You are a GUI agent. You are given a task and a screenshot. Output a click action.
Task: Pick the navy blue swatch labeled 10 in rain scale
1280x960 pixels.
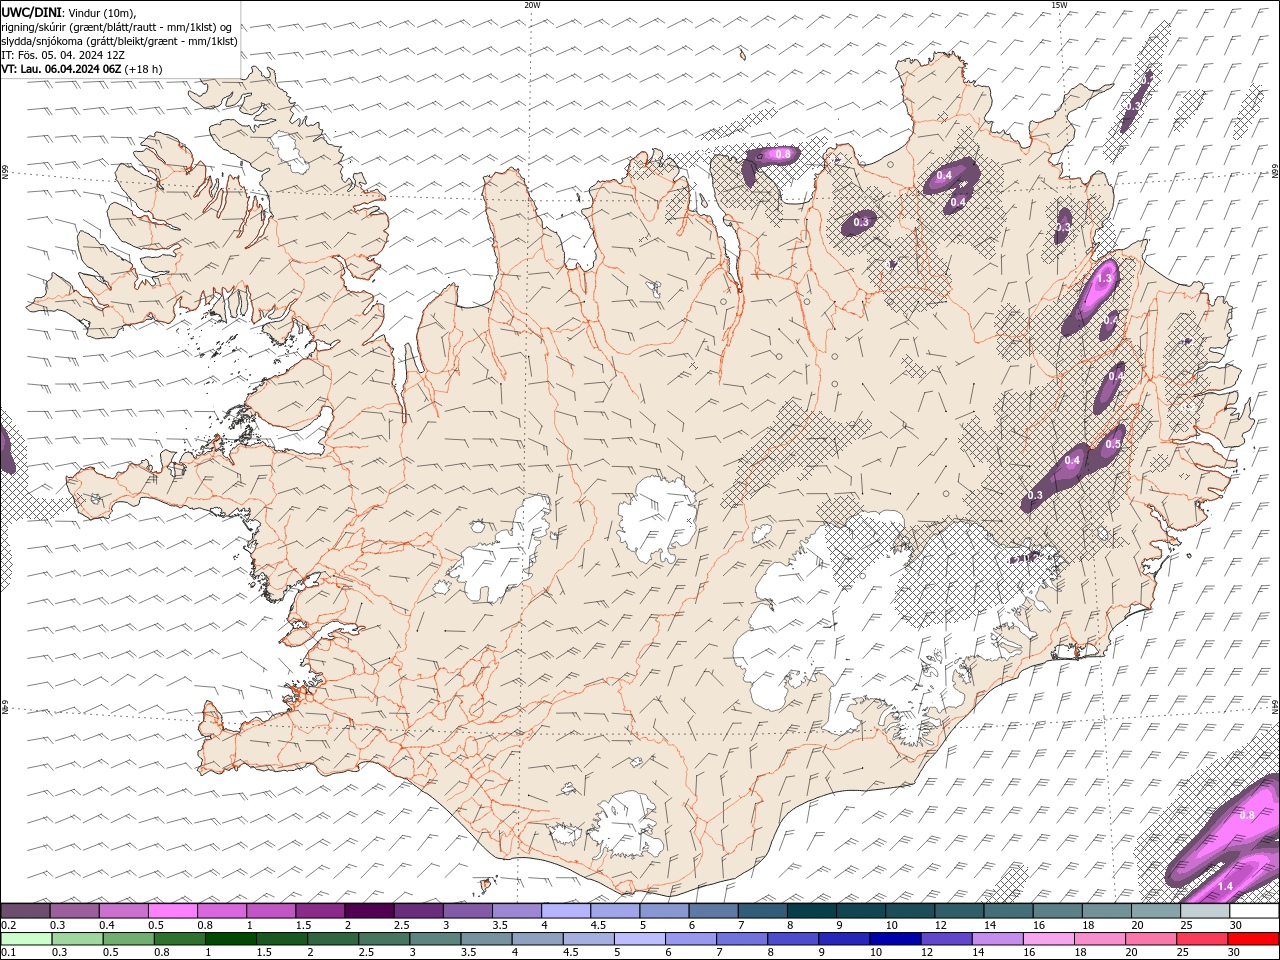pyautogui.click(x=895, y=939)
